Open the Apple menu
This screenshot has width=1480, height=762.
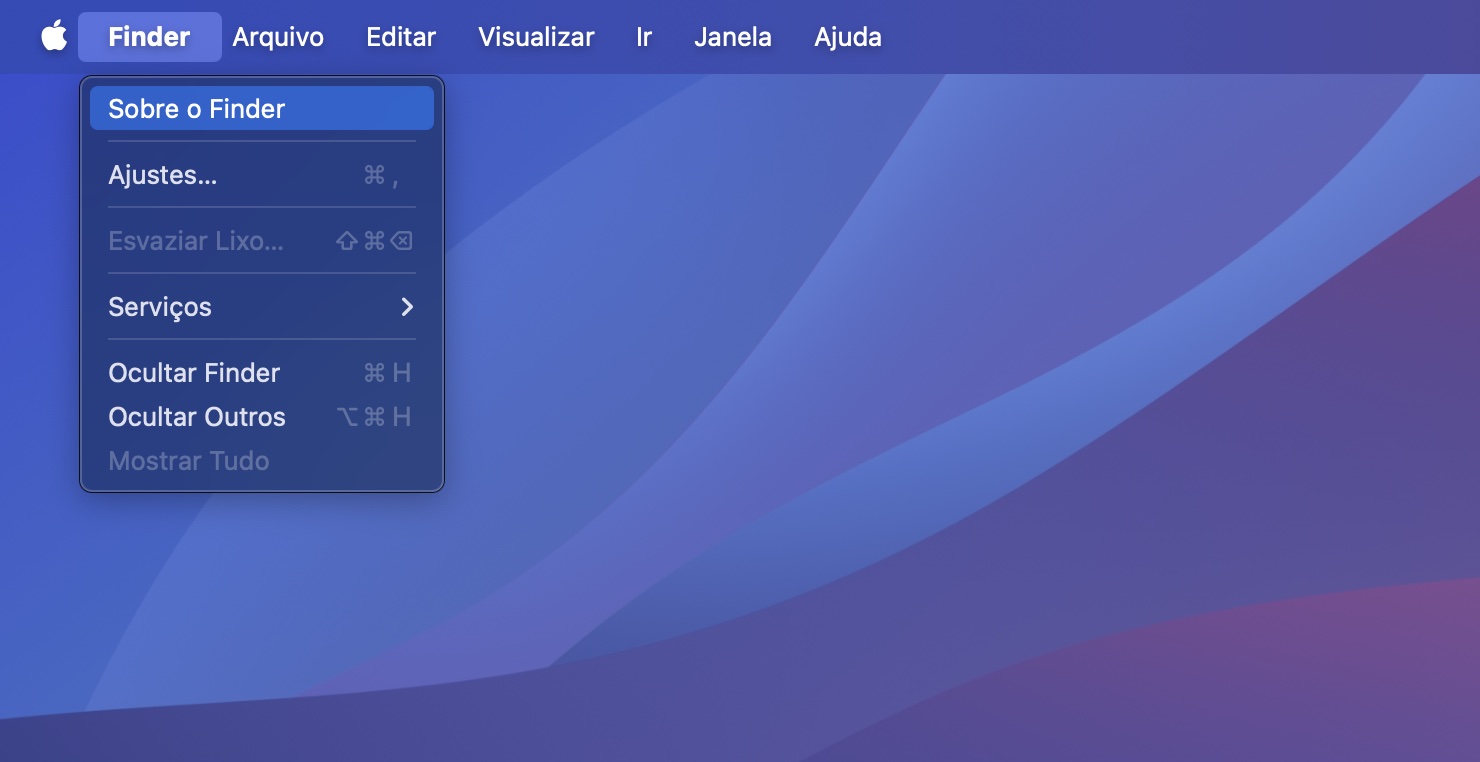coord(53,36)
